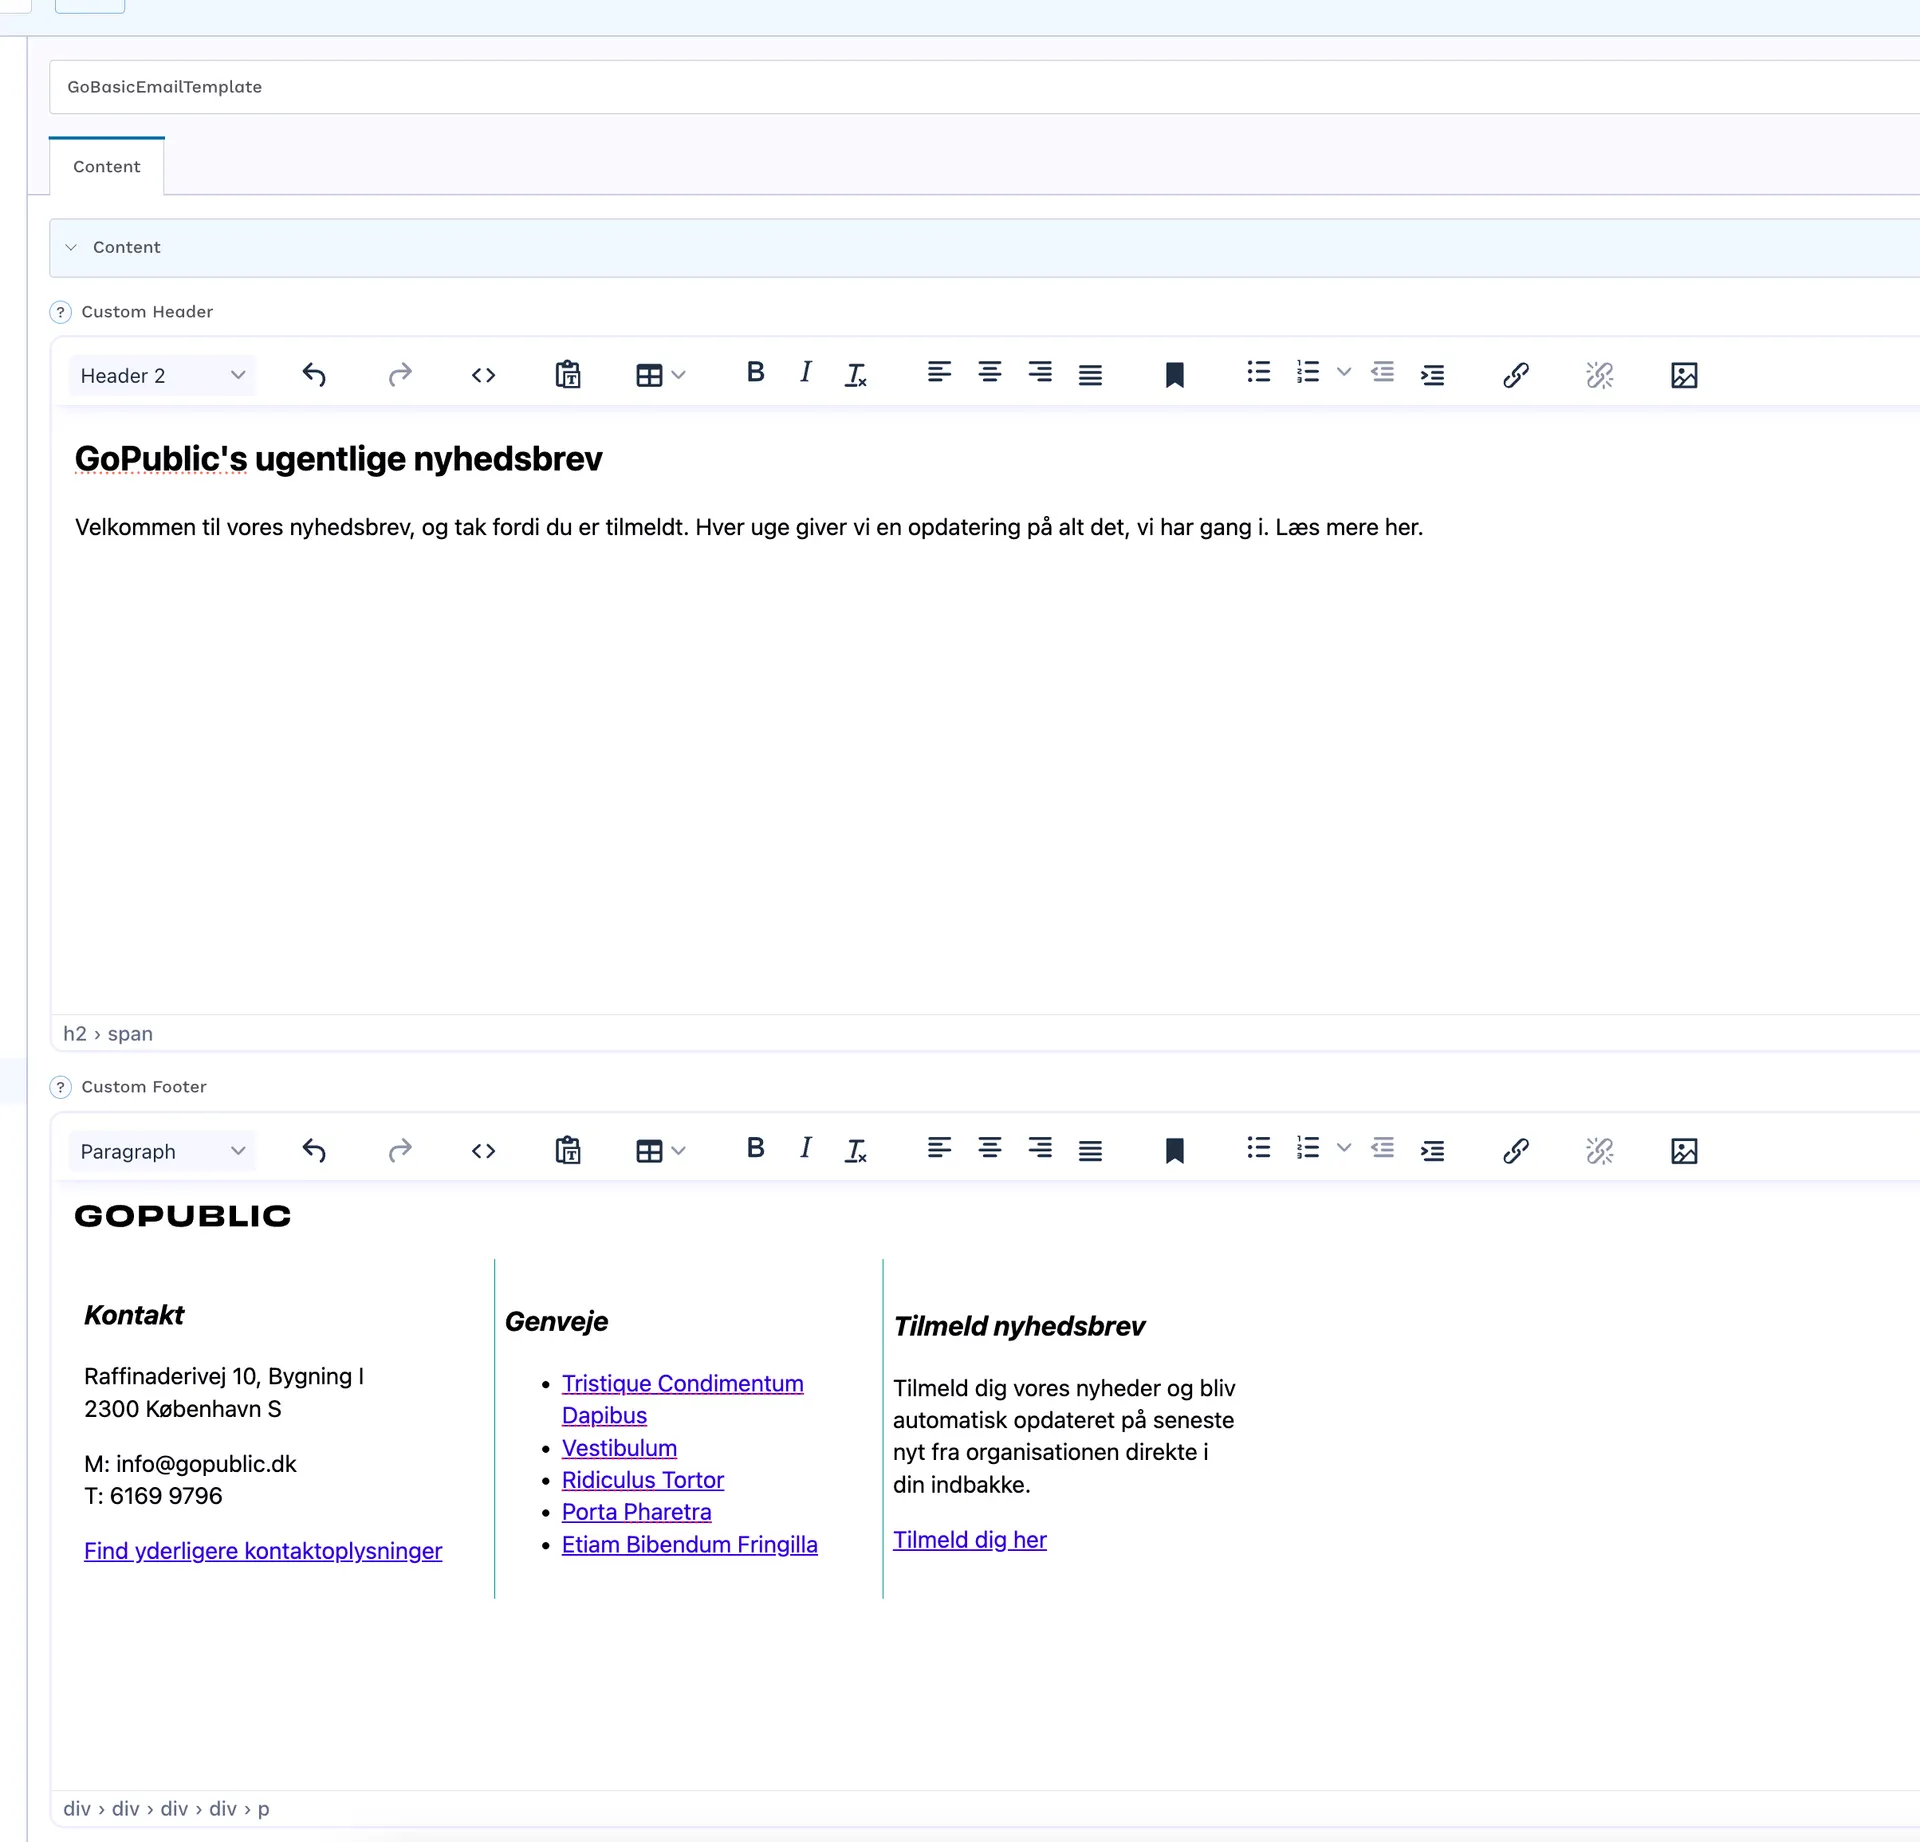Apply bullet list in footer toolbar
The height and width of the screenshot is (1842, 1920).
(1258, 1149)
